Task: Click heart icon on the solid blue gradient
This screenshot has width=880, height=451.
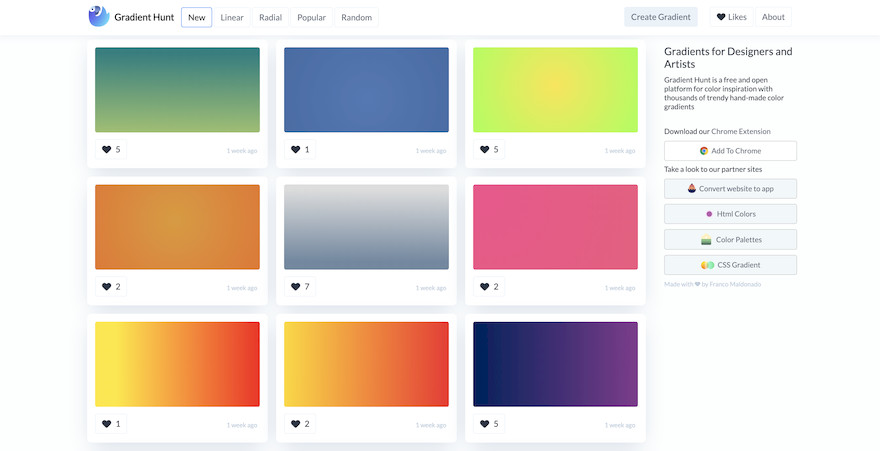Action: (x=296, y=150)
